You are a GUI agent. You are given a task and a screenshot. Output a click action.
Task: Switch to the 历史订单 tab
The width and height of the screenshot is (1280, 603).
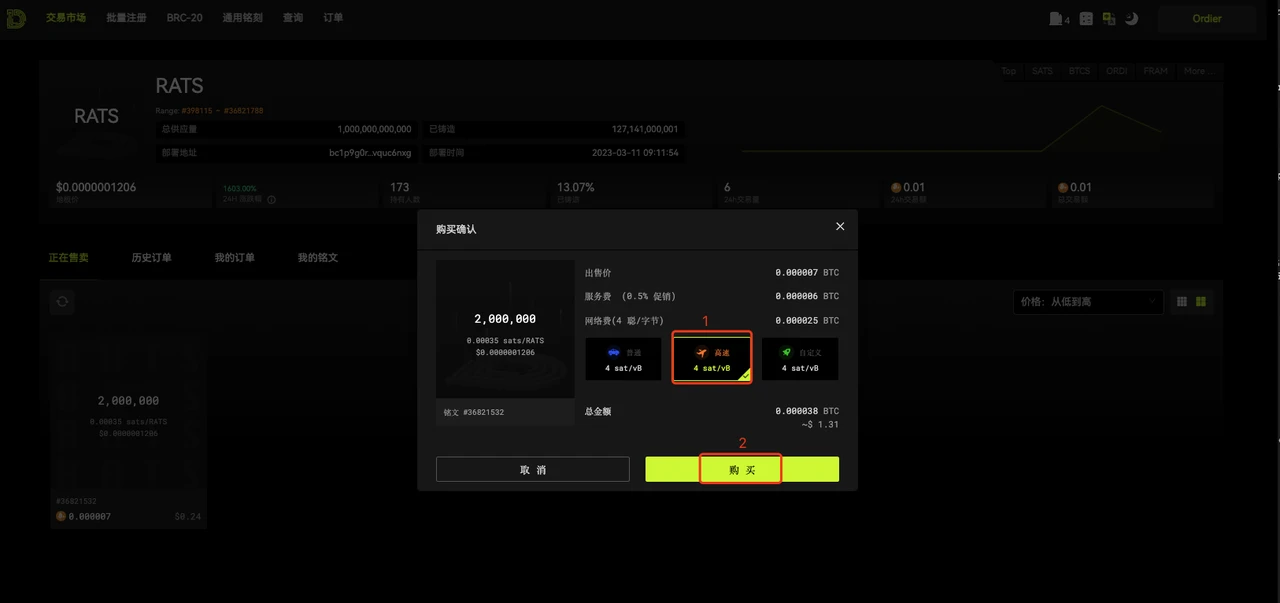(151, 258)
